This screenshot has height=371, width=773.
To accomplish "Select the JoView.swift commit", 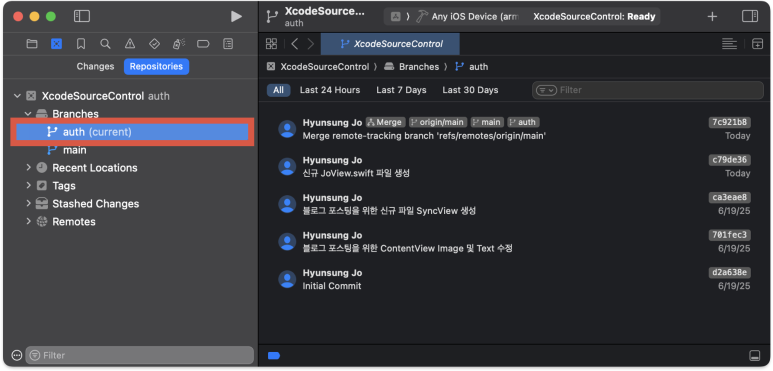I will click(514, 167).
